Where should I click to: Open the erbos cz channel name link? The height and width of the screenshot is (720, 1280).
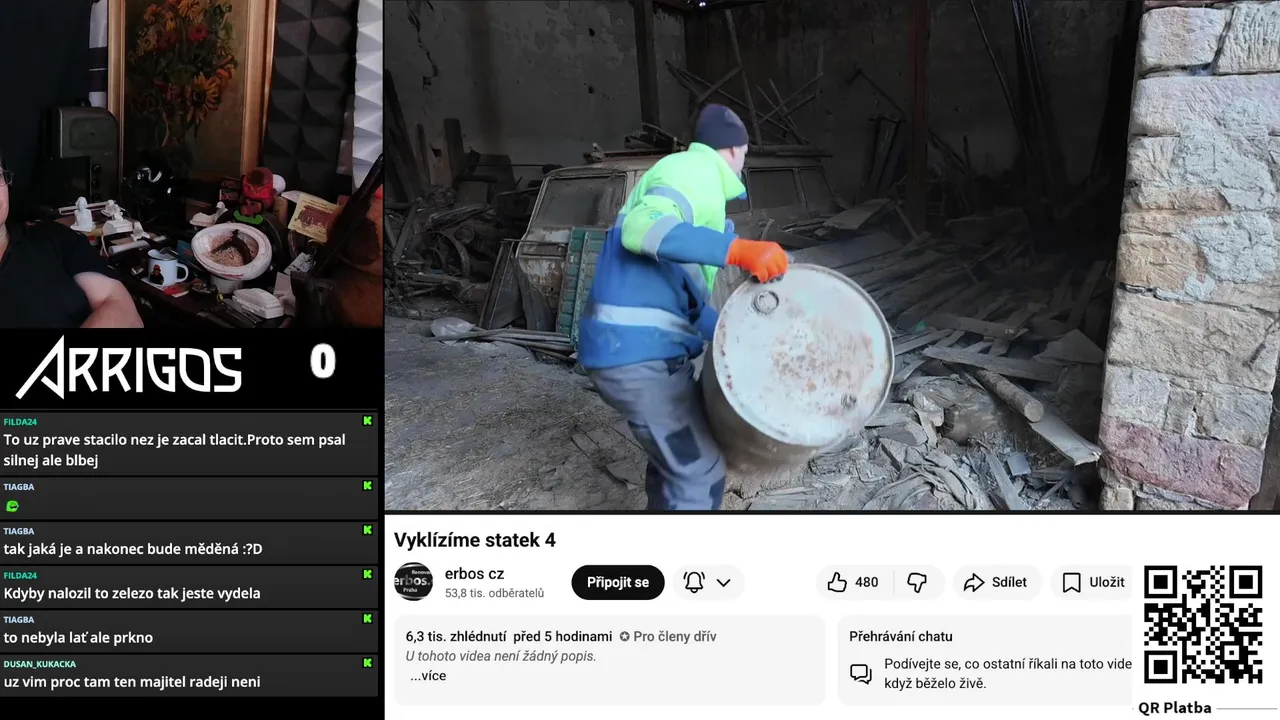(474, 573)
